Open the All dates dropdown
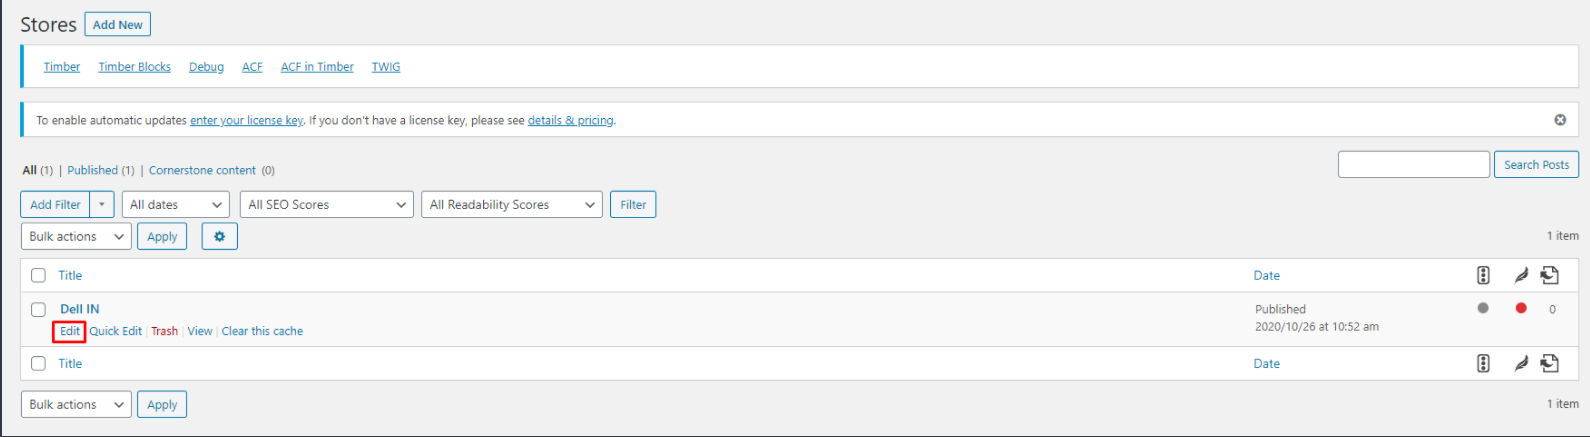This screenshot has width=1590, height=437. (176, 204)
